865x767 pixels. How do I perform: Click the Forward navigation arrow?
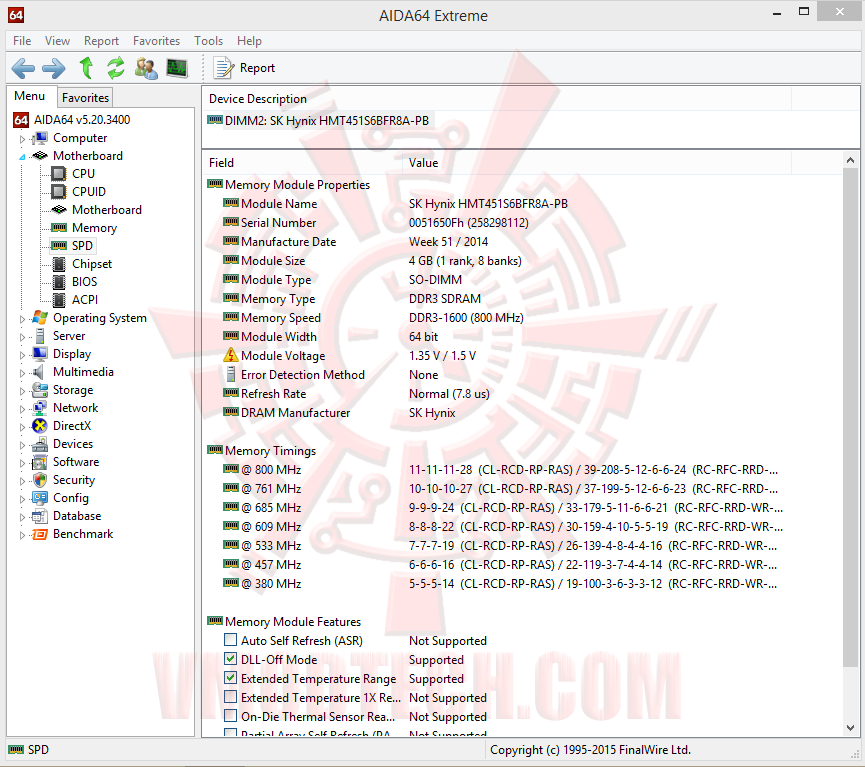click(x=54, y=68)
